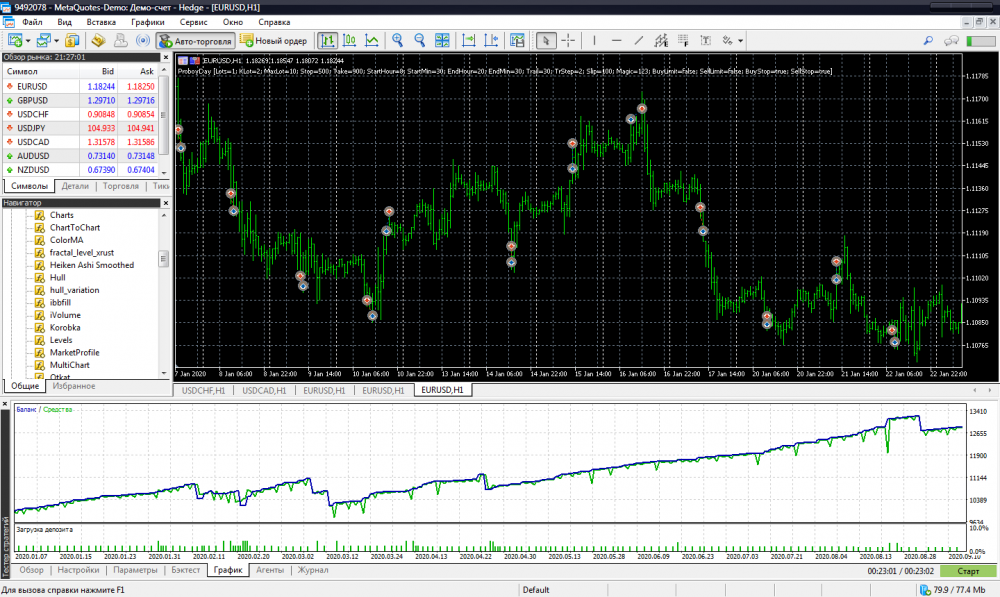This screenshot has width=1000, height=597.
Task: Open the profiles dropdown arrow
Action: 56,41
